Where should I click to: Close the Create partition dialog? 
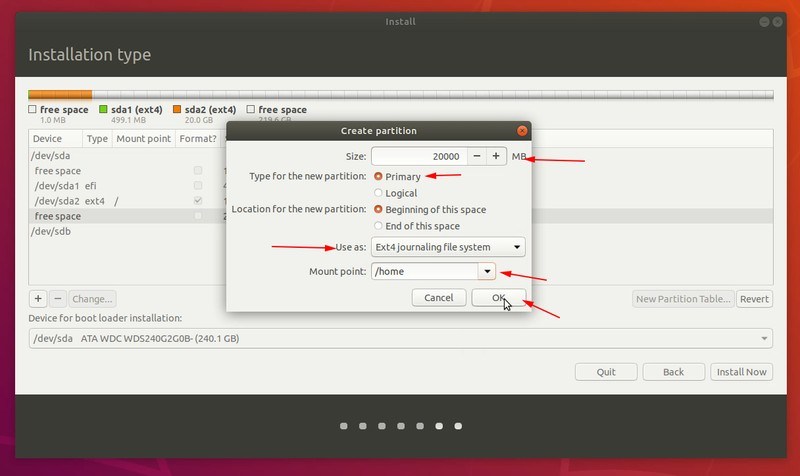(522, 131)
